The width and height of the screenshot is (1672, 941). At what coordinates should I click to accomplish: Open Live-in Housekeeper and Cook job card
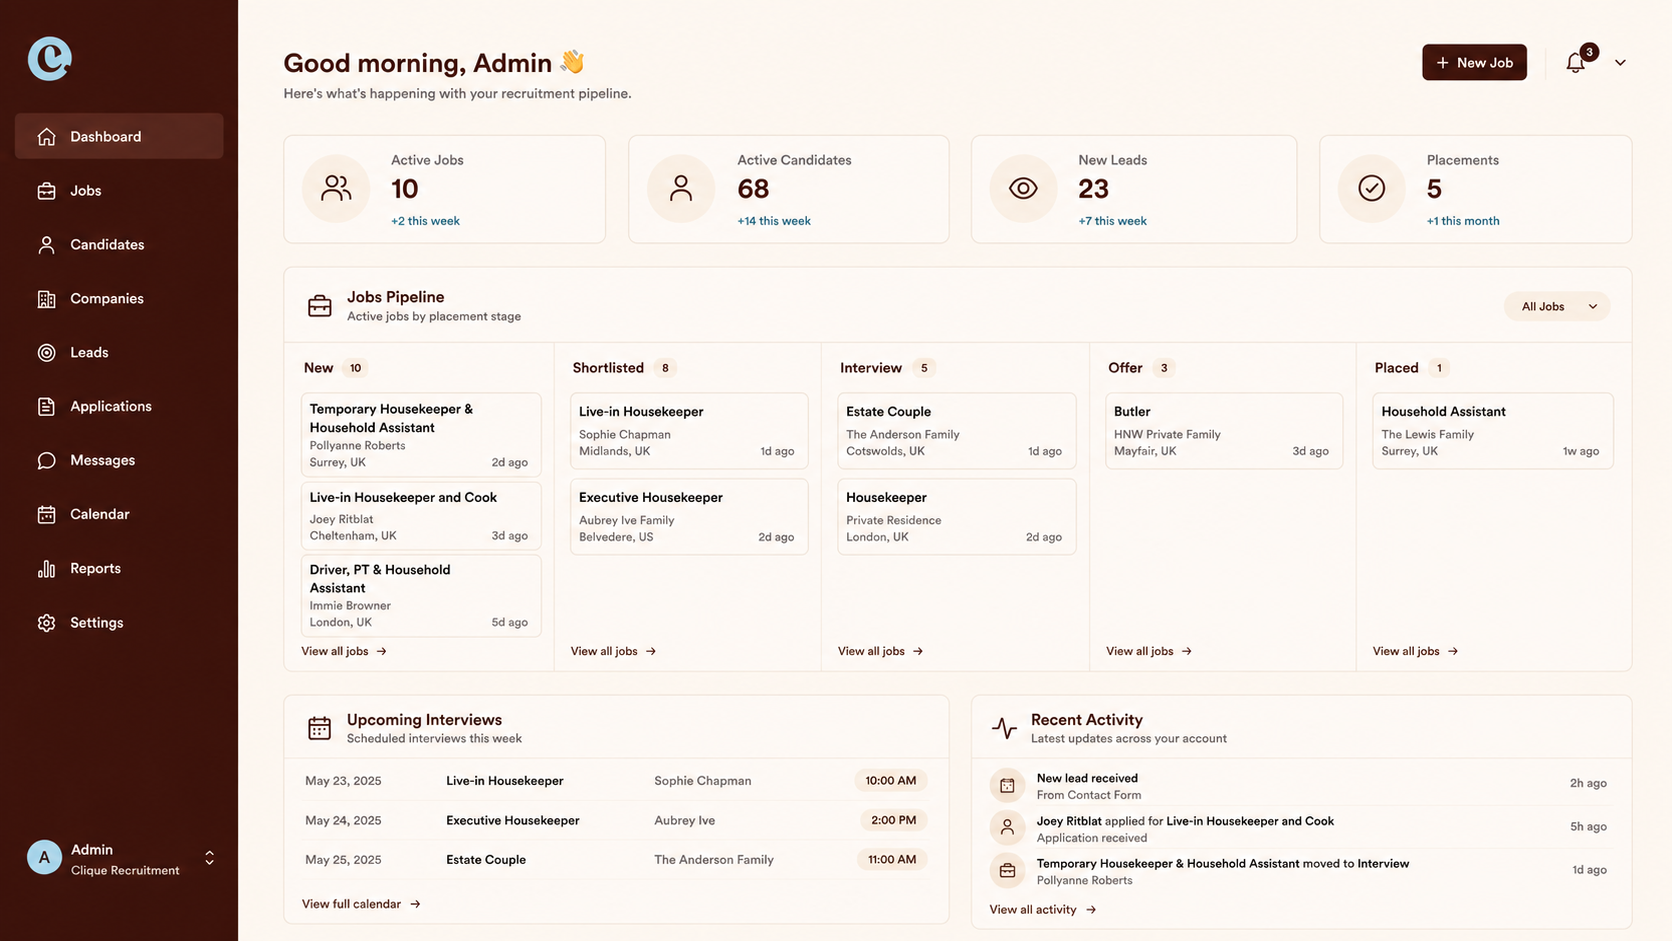(421, 515)
